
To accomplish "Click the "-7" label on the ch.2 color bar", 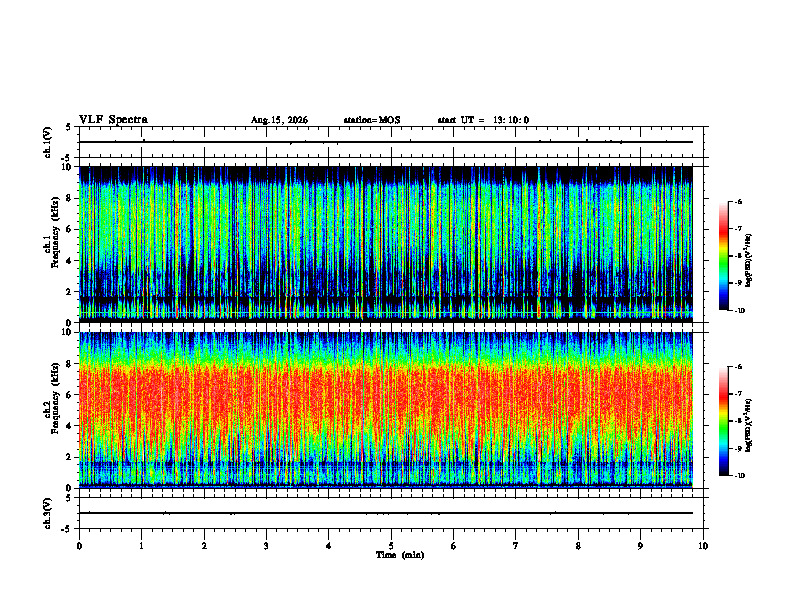I will 738,394.
